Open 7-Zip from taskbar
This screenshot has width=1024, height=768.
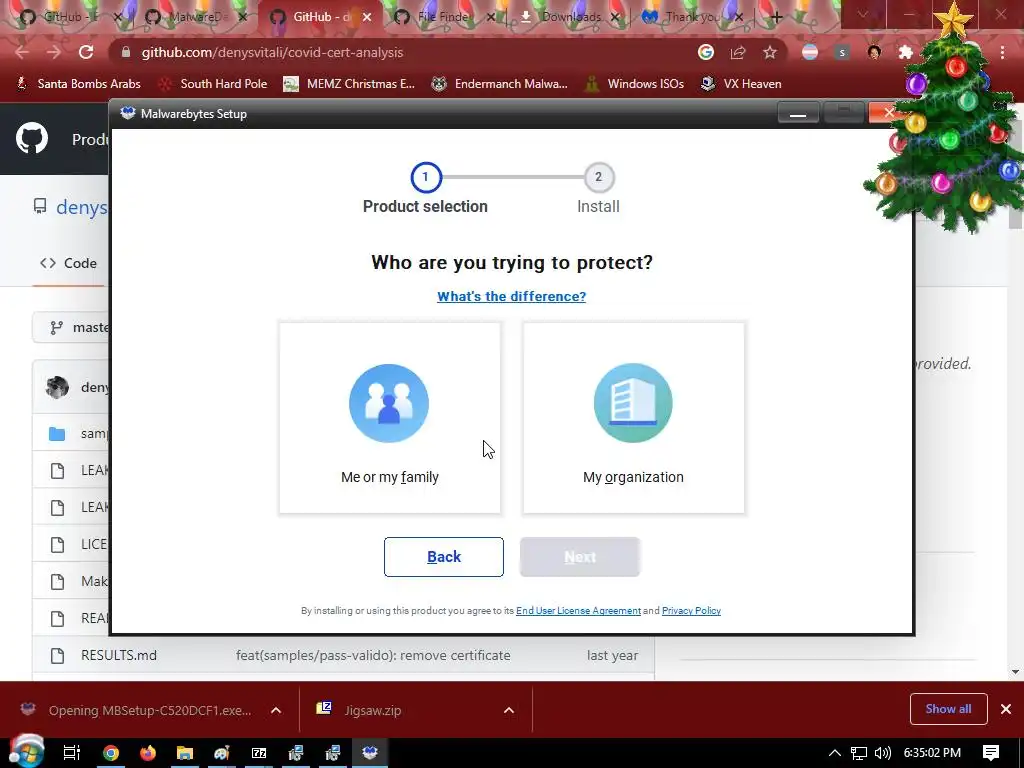(x=259, y=753)
